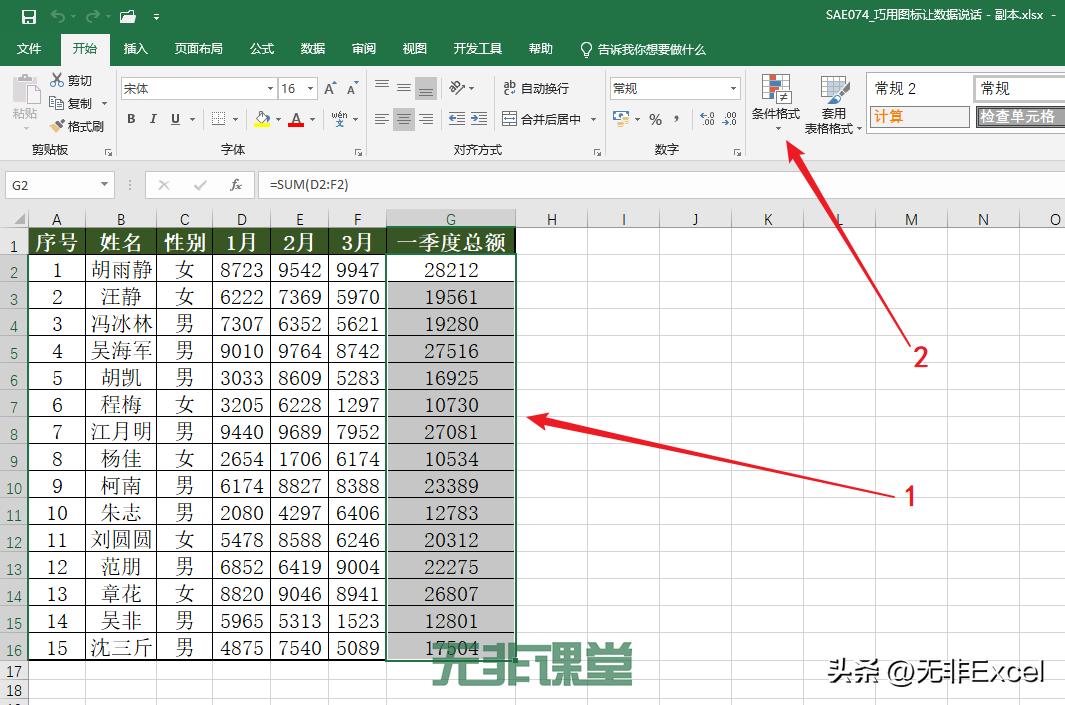Click the Percent Style icon
This screenshot has height=705, width=1065.
[x=655, y=119]
